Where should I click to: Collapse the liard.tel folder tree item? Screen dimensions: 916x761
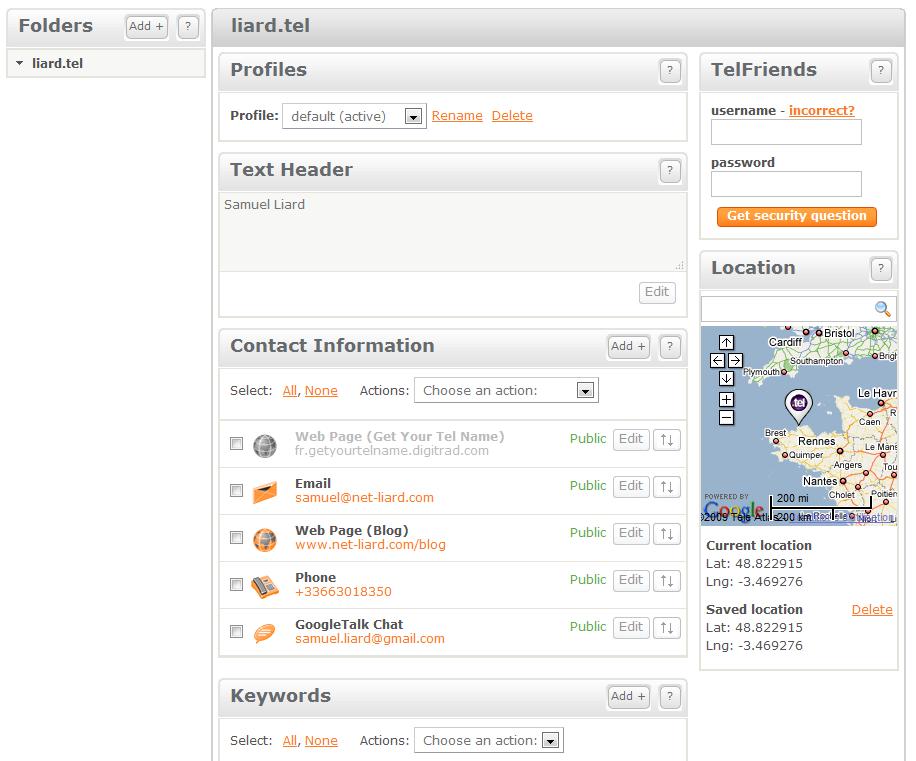click(x=20, y=63)
